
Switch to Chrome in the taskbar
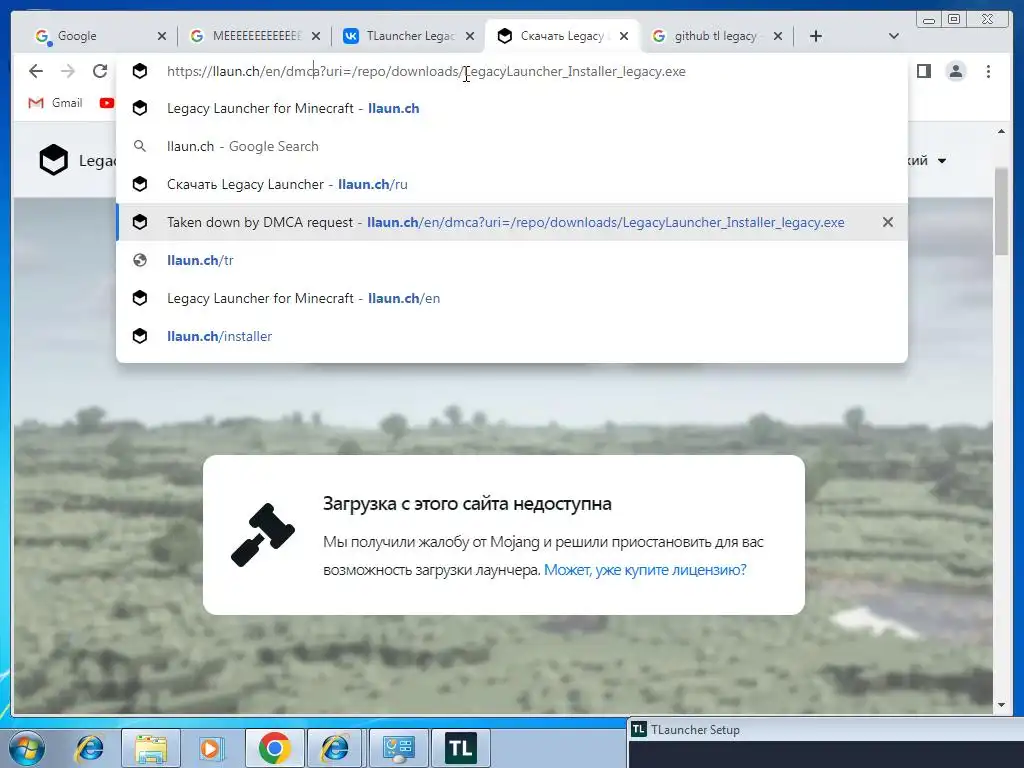click(x=274, y=748)
